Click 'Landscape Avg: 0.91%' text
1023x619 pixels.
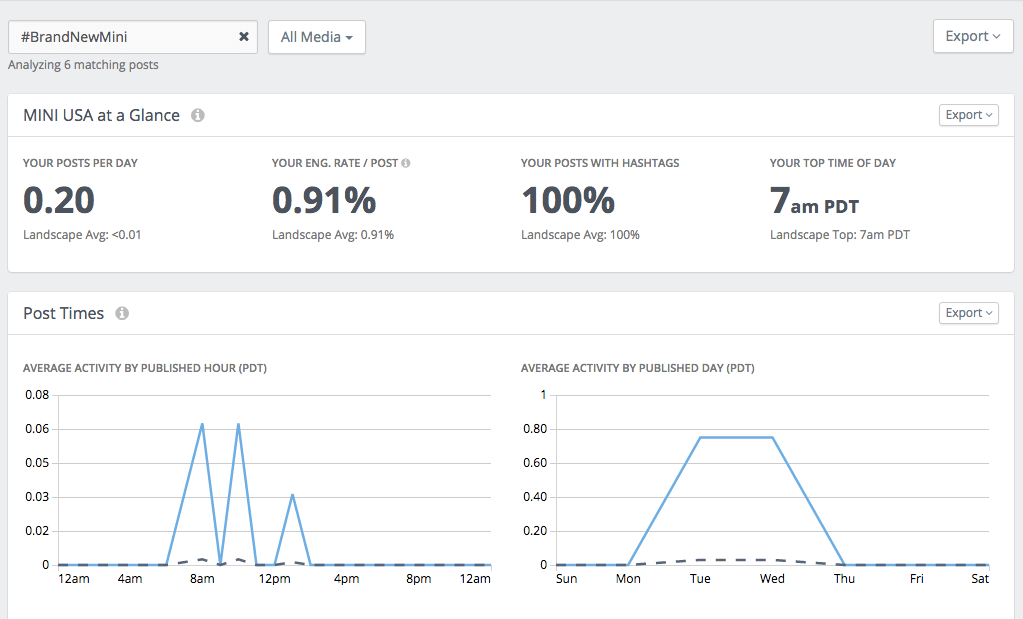pyautogui.click(x=333, y=235)
